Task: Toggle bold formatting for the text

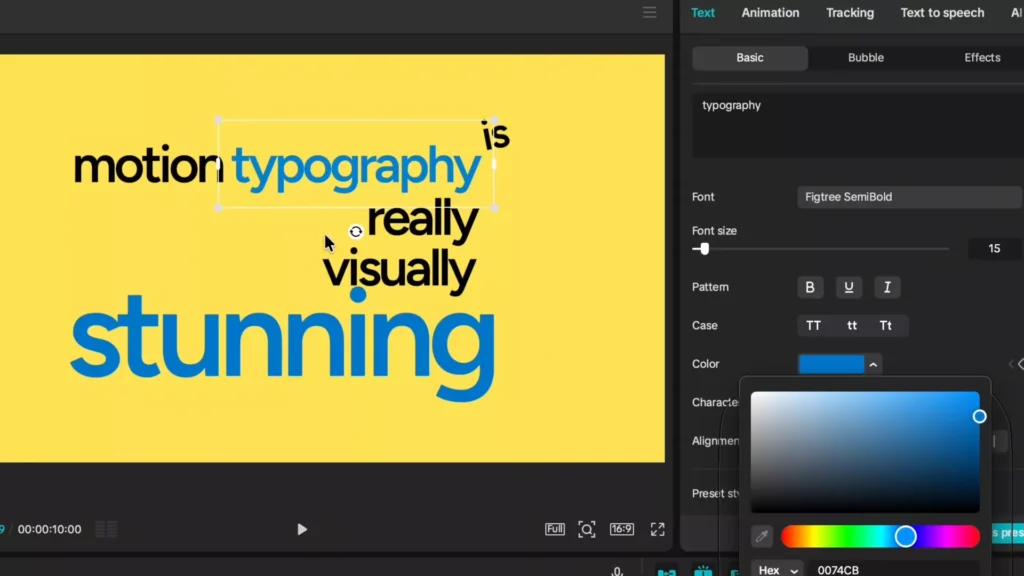Action: (x=809, y=287)
